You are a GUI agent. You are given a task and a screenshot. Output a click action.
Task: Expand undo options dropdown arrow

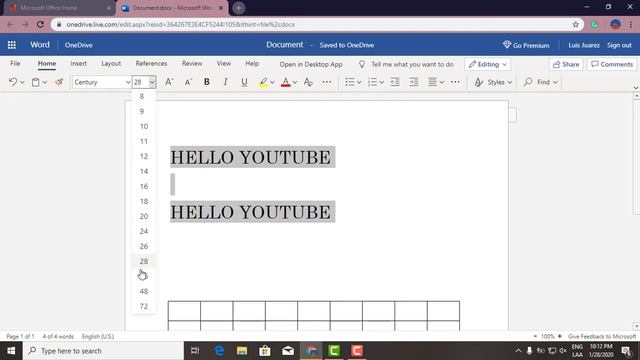(x=22, y=82)
